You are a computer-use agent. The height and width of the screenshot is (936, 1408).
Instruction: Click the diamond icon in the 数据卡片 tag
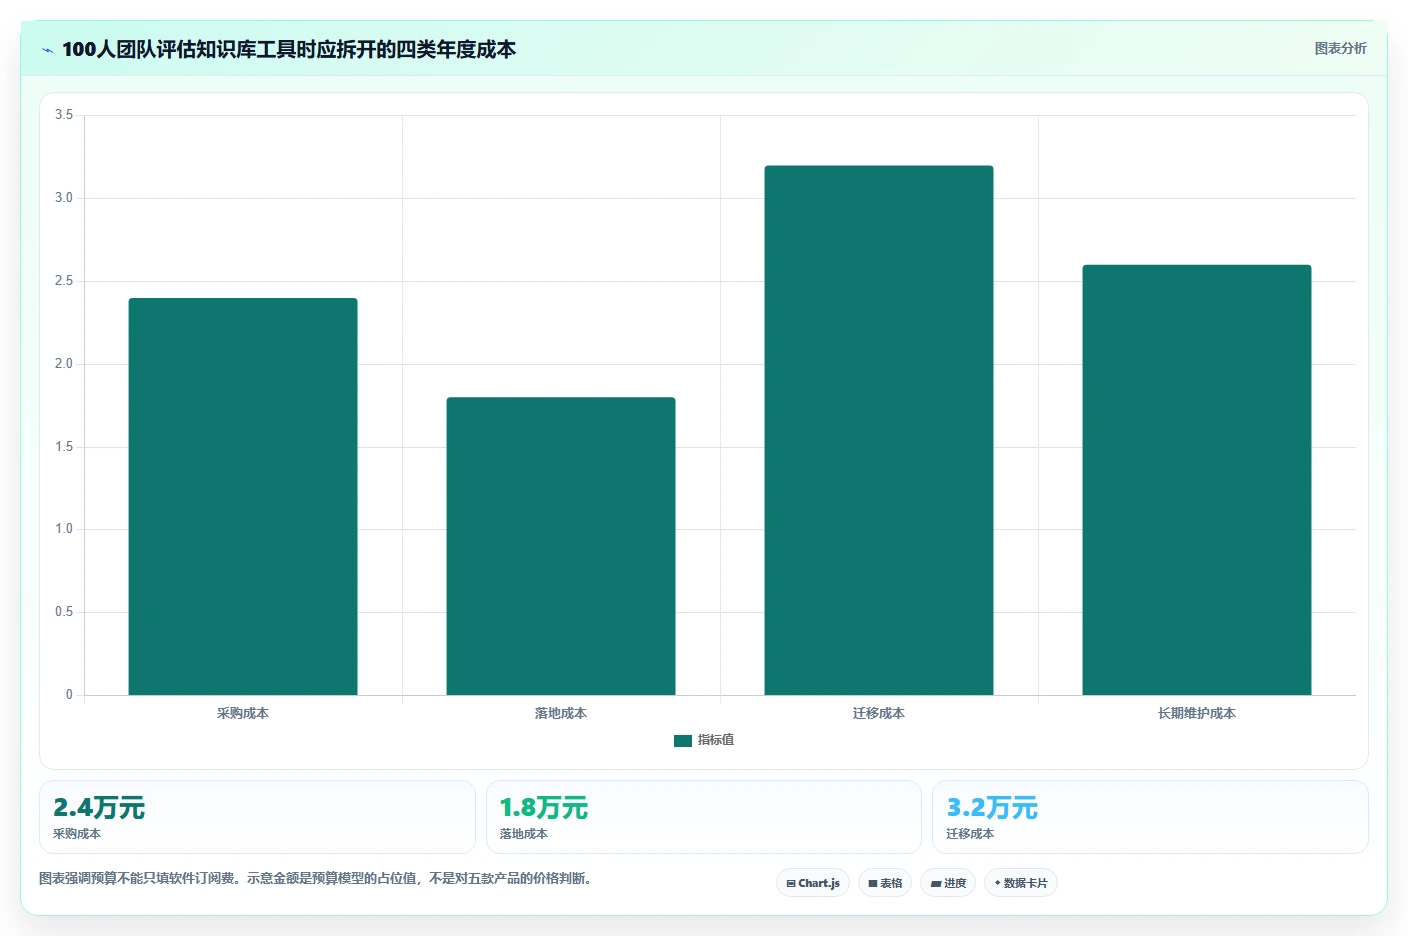(997, 883)
